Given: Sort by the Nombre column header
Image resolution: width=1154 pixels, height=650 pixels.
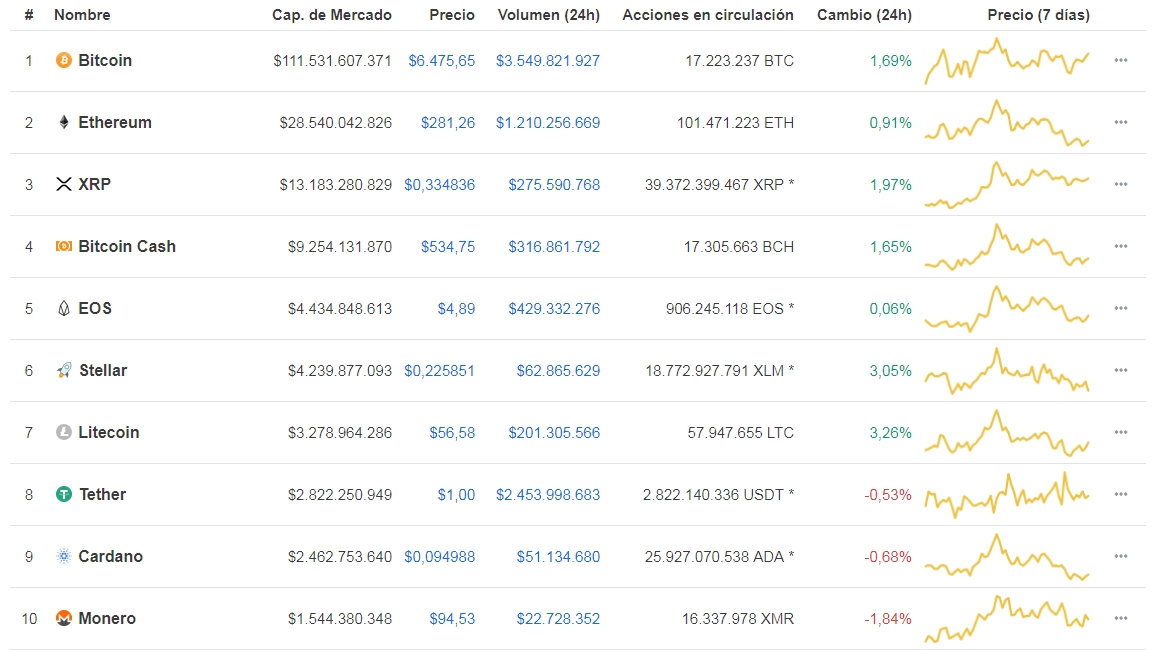Looking at the screenshot, I should (x=82, y=15).
